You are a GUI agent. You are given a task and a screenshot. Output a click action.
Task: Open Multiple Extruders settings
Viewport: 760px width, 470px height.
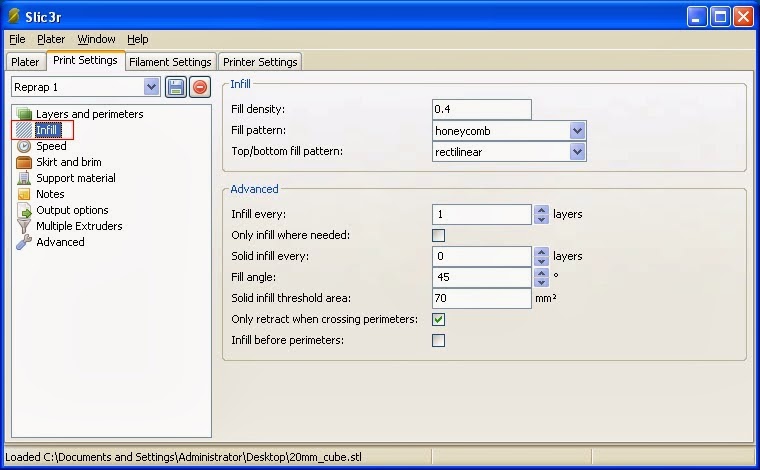[79, 226]
